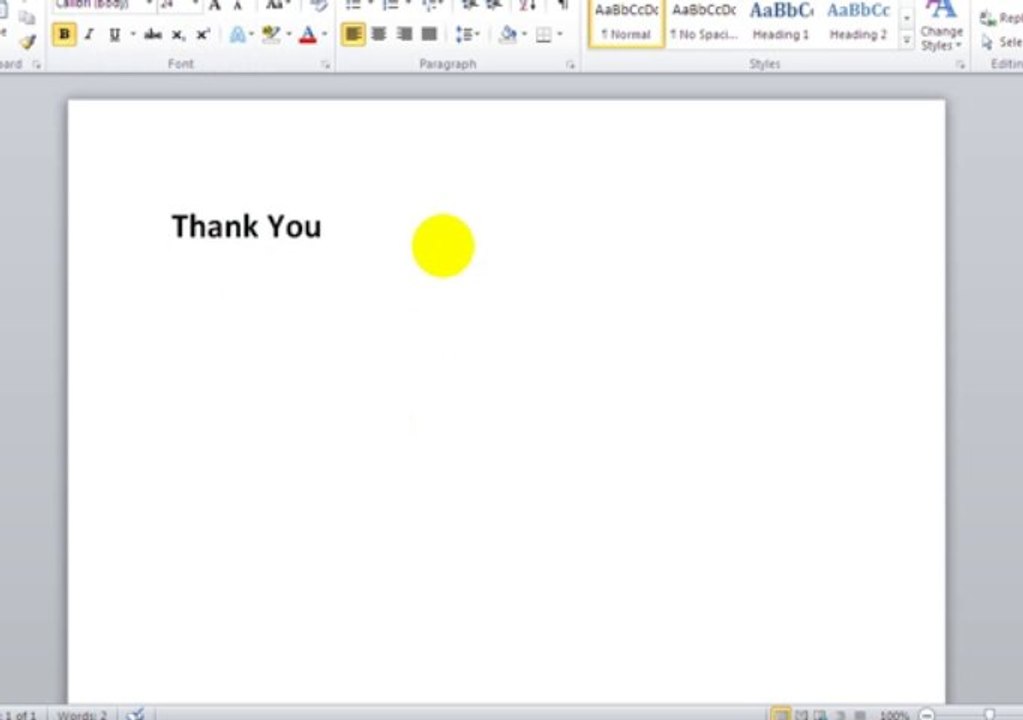Open Styles group dialog launcher

coord(960,64)
